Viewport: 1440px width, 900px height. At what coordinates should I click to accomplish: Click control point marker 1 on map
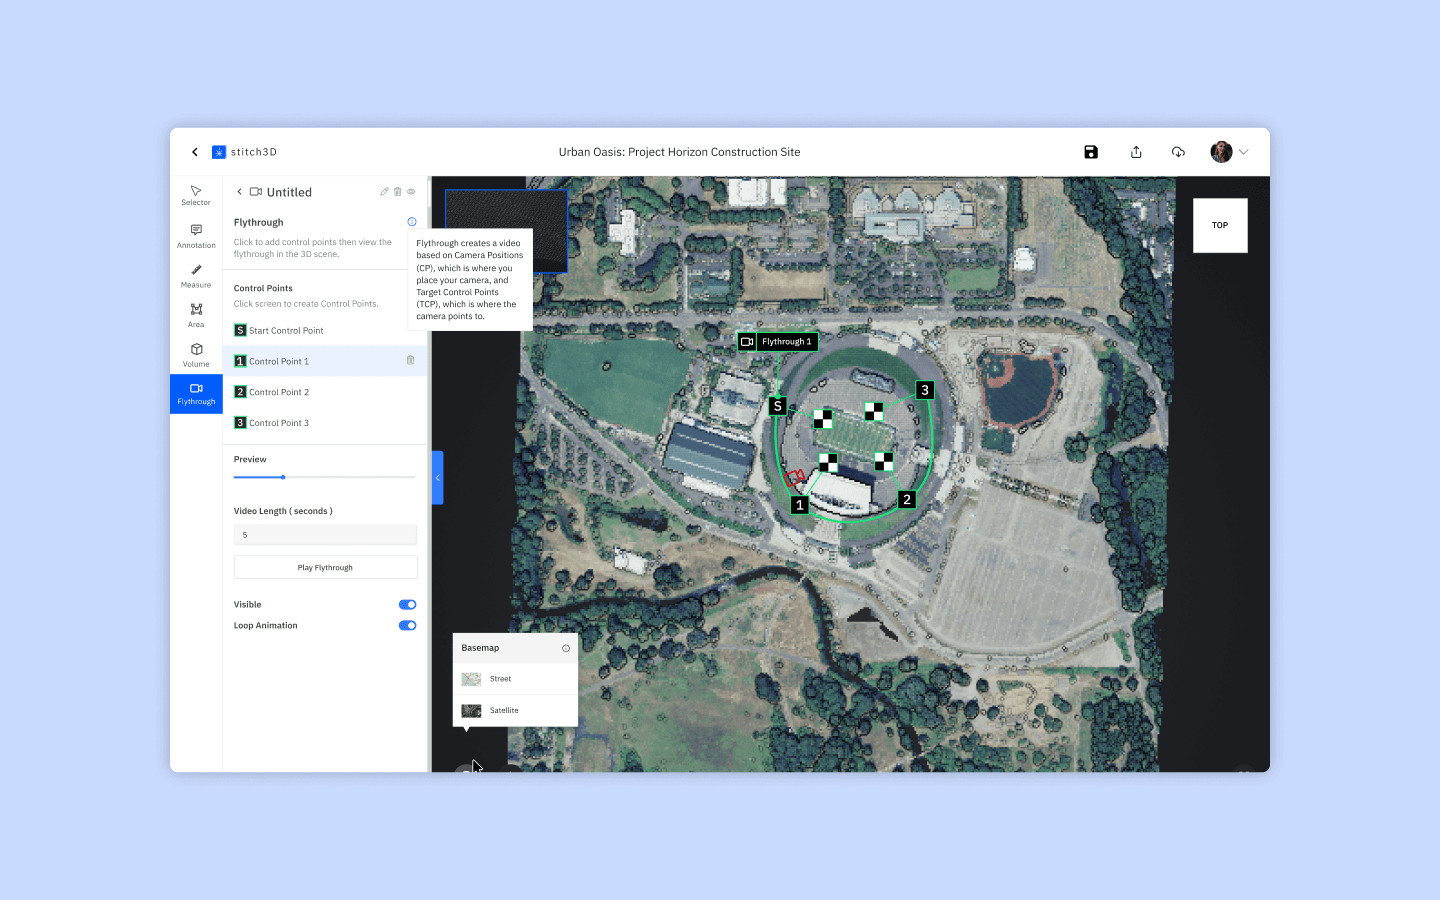(799, 505)
